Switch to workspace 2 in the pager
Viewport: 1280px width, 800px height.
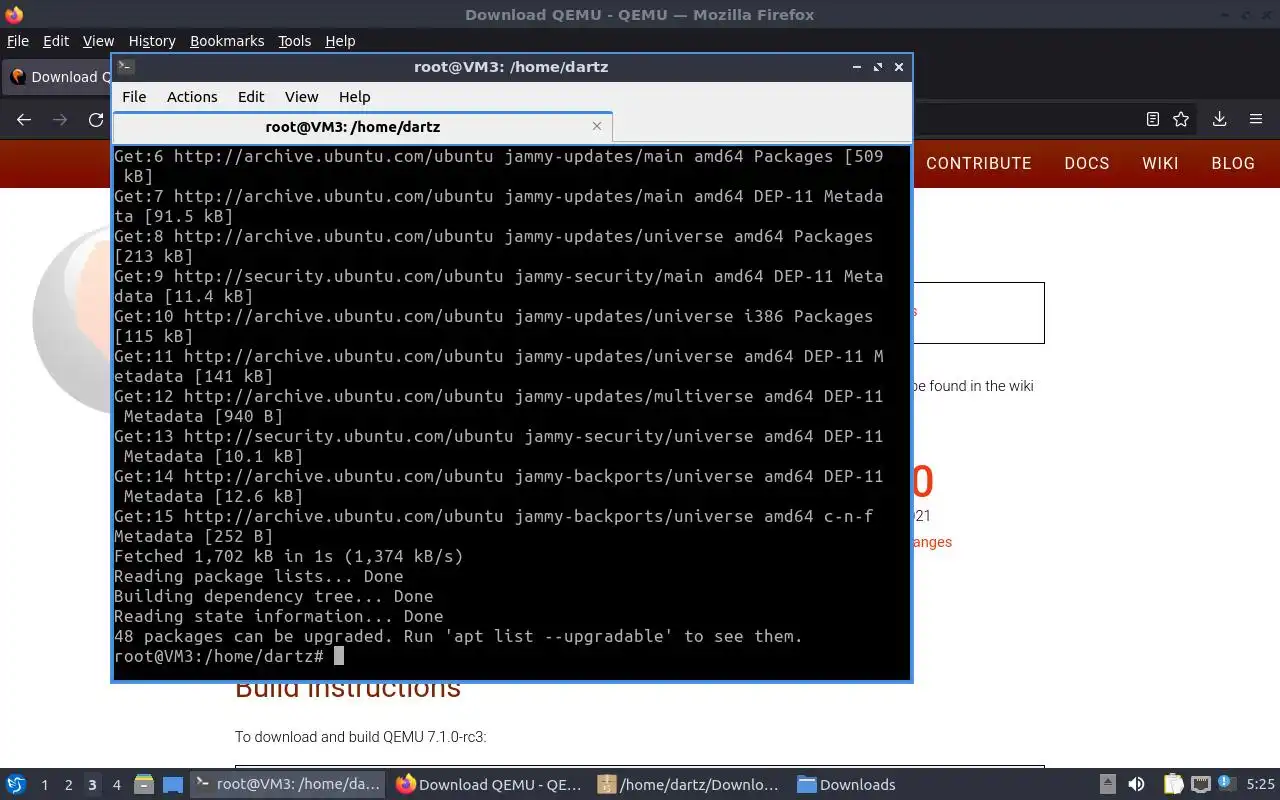(68, 785)
